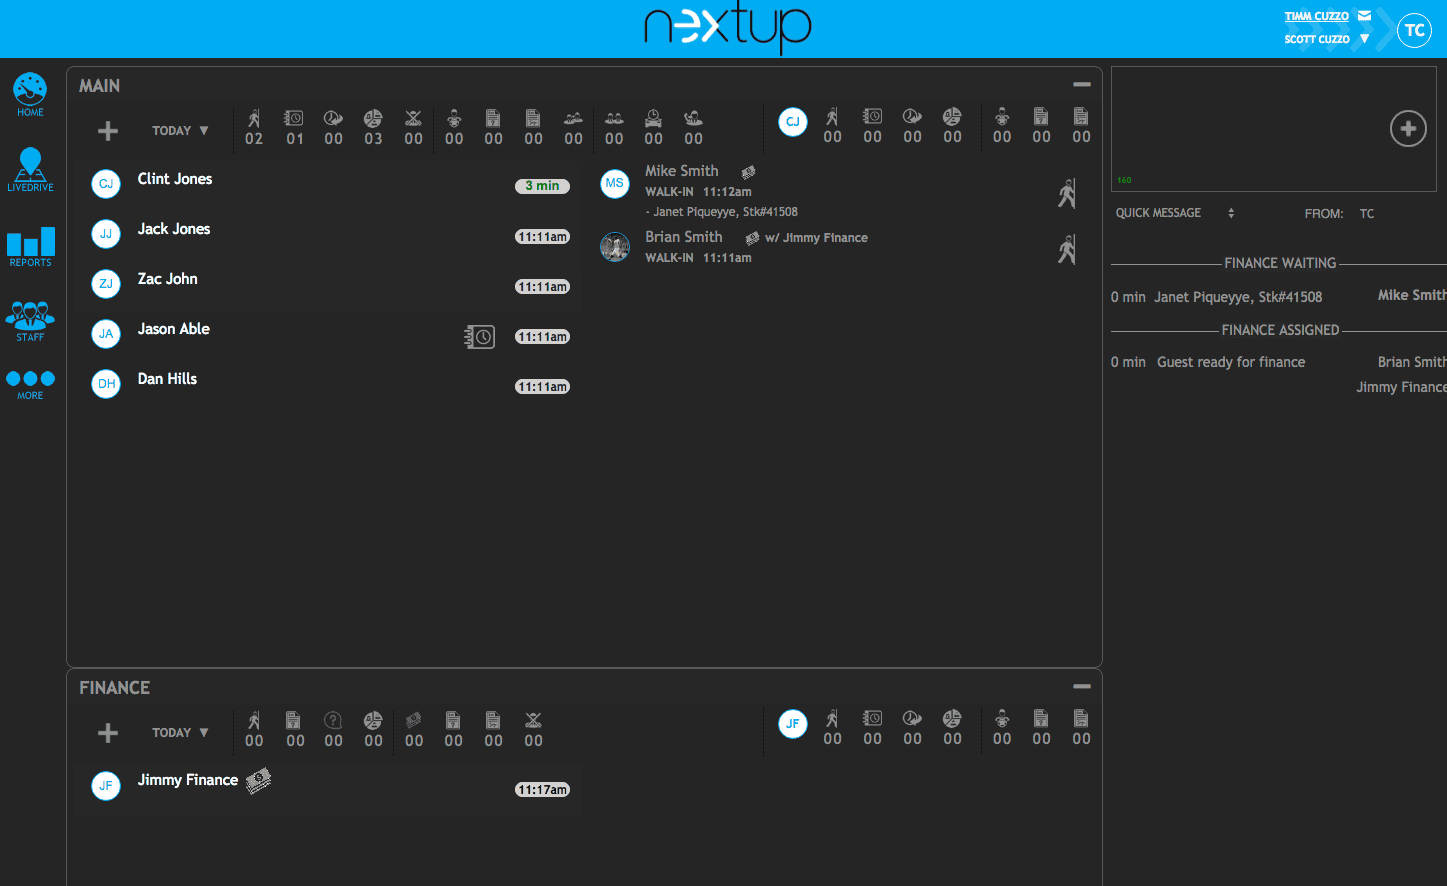Image resolution: width=1447 pixels, height=886 pixels.
Task: Click the walking person icon on Mike Smith row
Action: [x=1067, y=193]
